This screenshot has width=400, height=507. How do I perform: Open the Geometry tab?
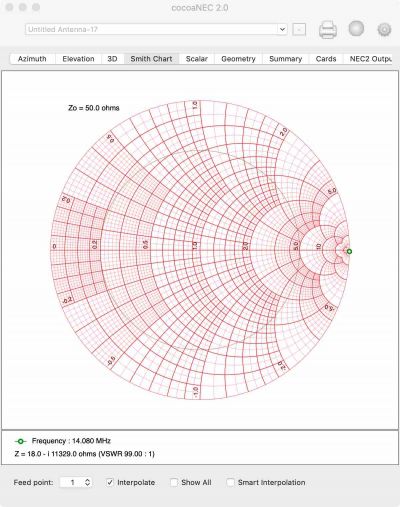238,59
